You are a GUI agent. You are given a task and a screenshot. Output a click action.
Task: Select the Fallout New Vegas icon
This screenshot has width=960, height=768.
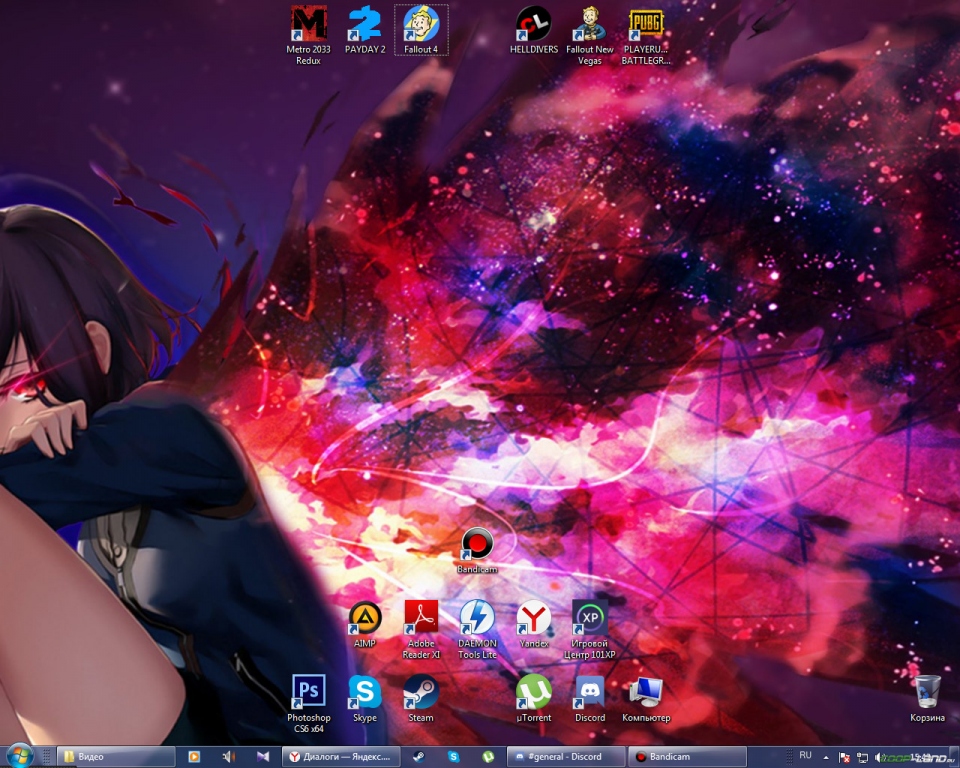[x=590, y=34]
